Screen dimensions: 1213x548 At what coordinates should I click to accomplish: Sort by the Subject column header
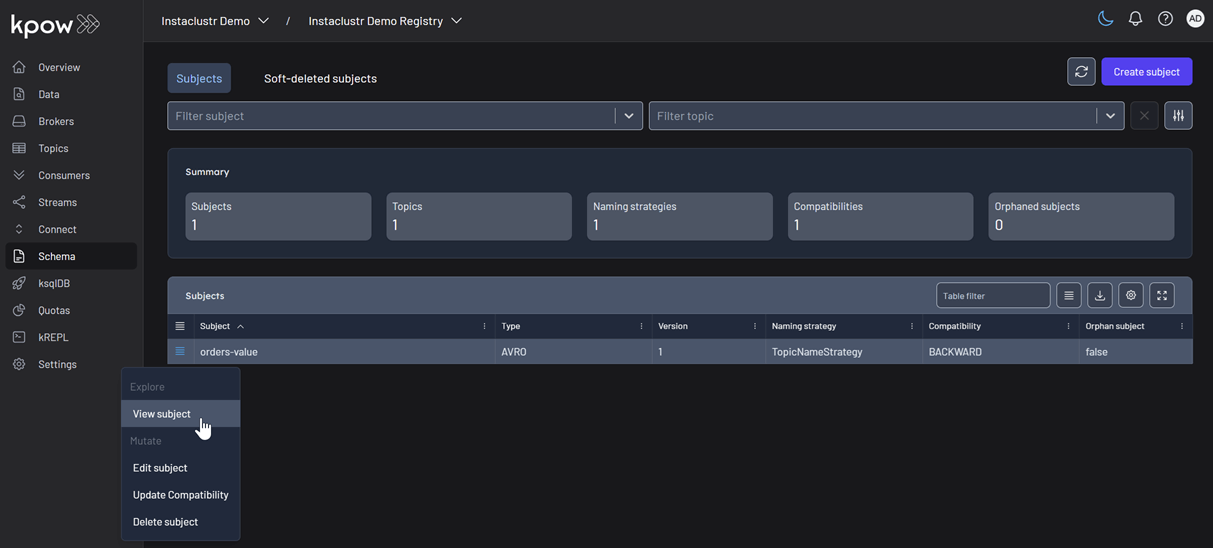tap(215, 326)
